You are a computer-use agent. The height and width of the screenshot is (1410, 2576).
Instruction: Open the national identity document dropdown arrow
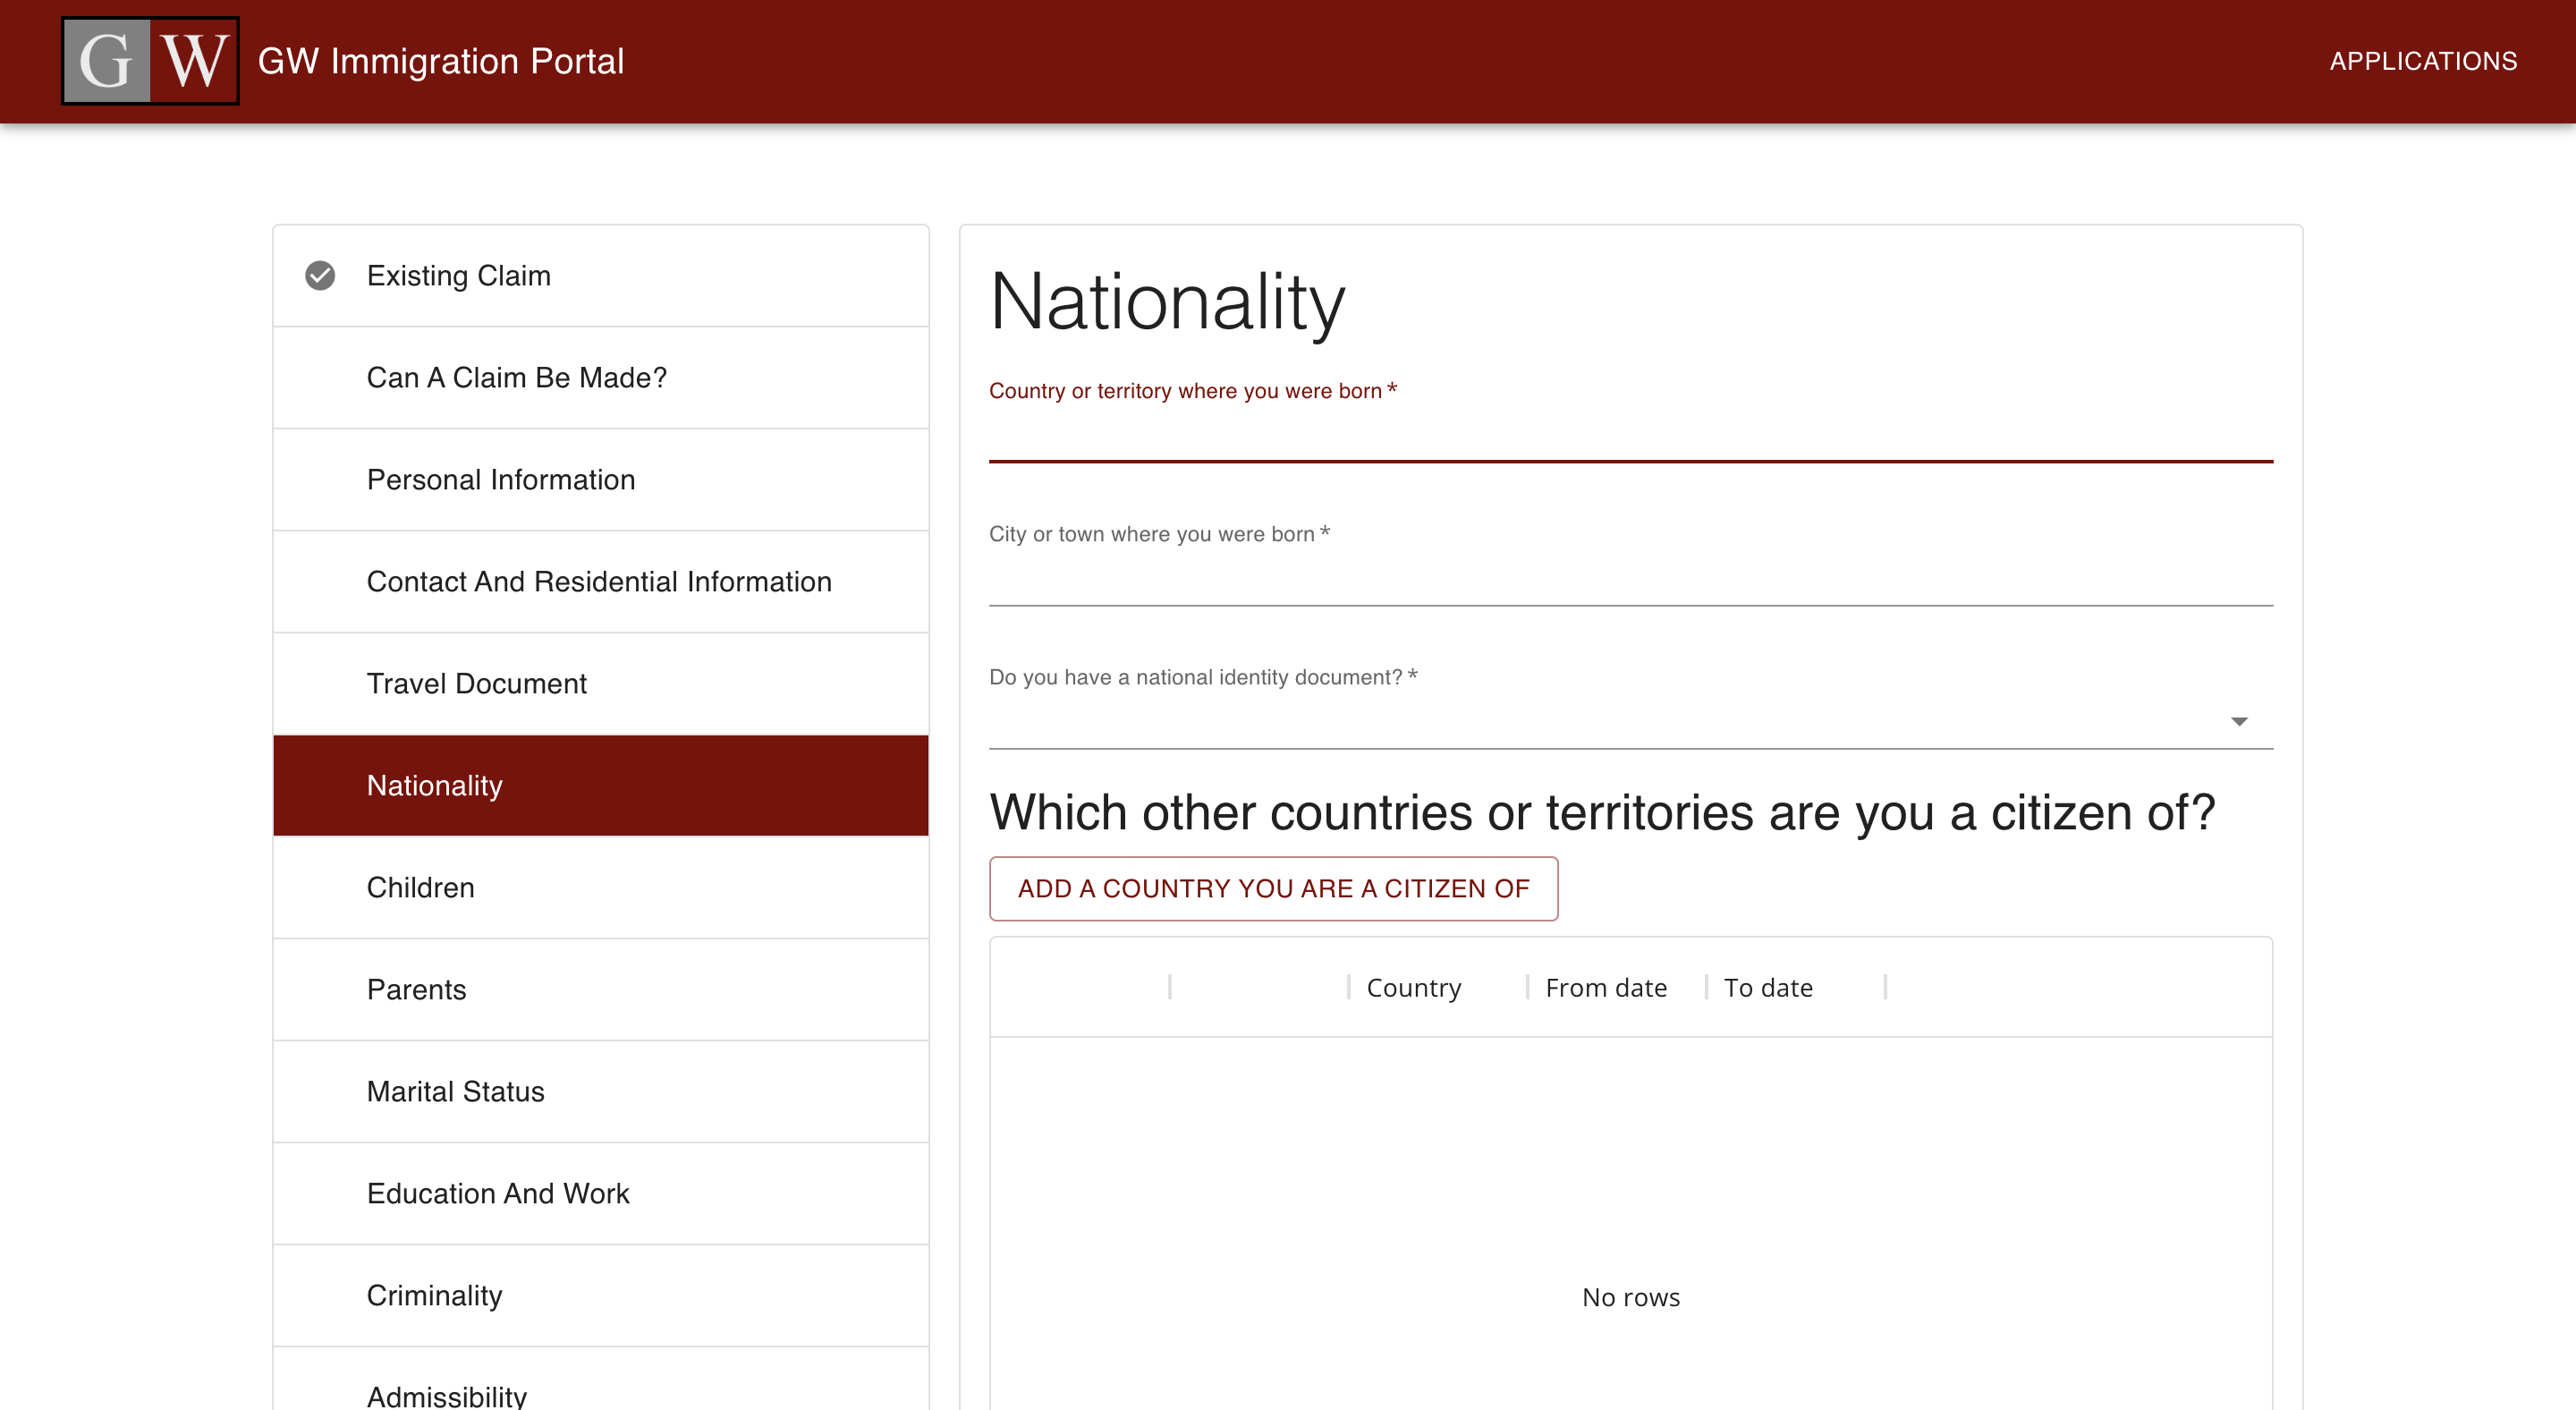[2240, 720]
